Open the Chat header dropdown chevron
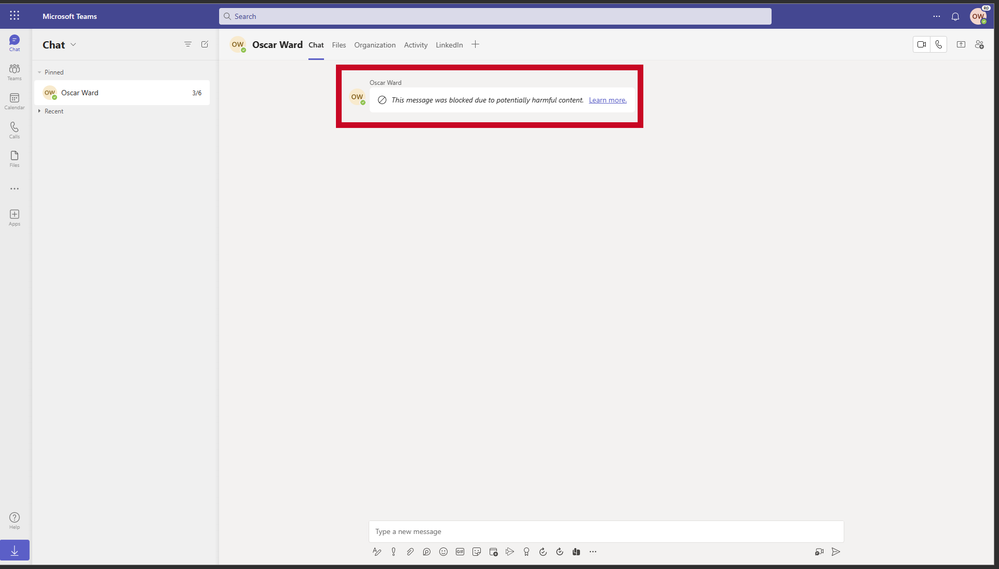Viewport: 999px width, 569px height. click(73, 45)
